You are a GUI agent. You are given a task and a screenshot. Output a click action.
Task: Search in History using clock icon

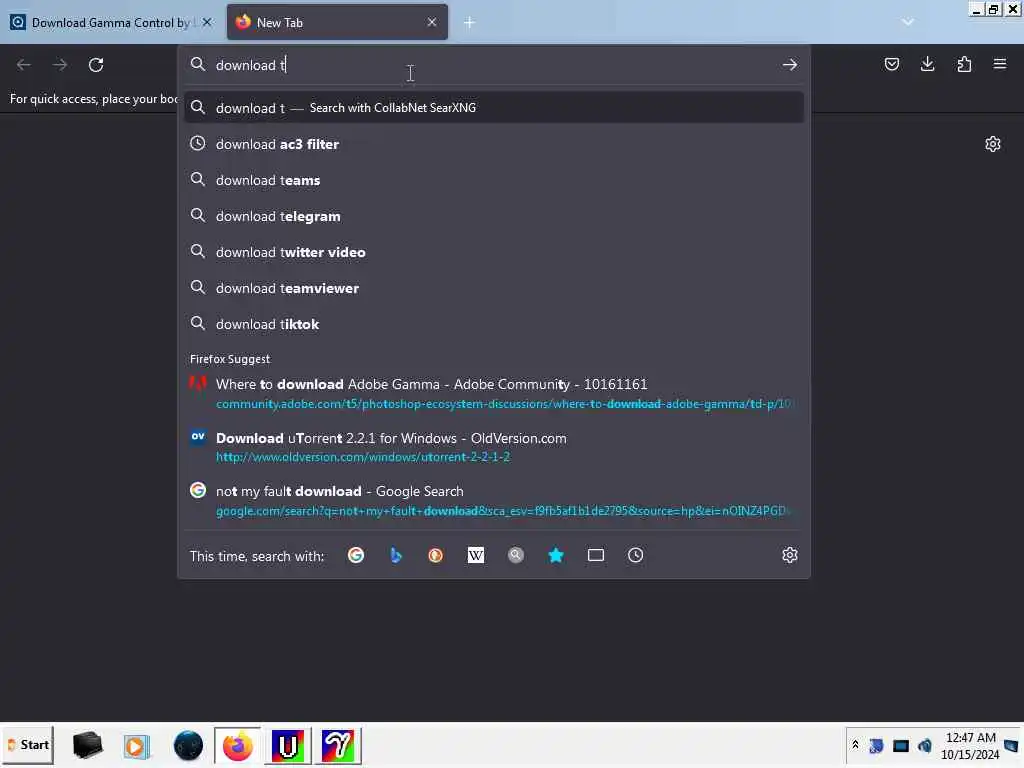point(635,555)
